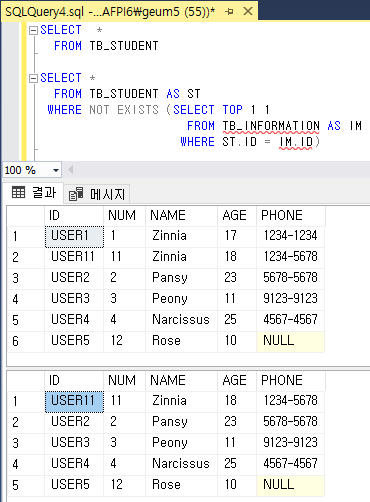Click cell Peony in second result grid

(x=181, y=443)
